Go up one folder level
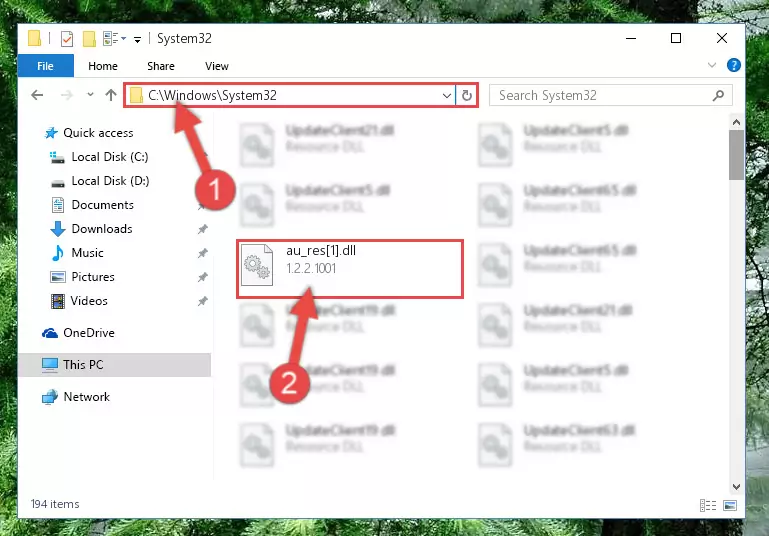This screenshot has width=769, height=536. [x=111, y=95]
